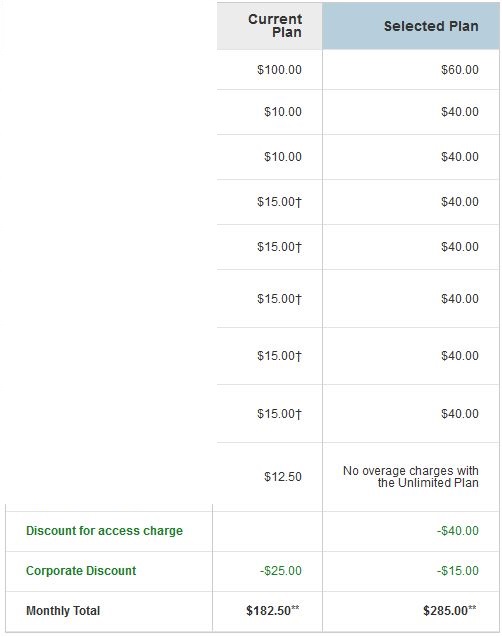The height and width of the screenshot is (637, 502).
Task: Click the -$40.00 access charge discount value
Action: point(458,531)
